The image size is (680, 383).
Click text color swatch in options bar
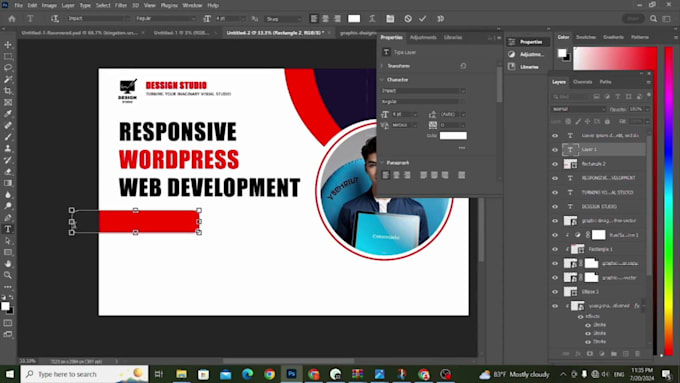[354, 19]
